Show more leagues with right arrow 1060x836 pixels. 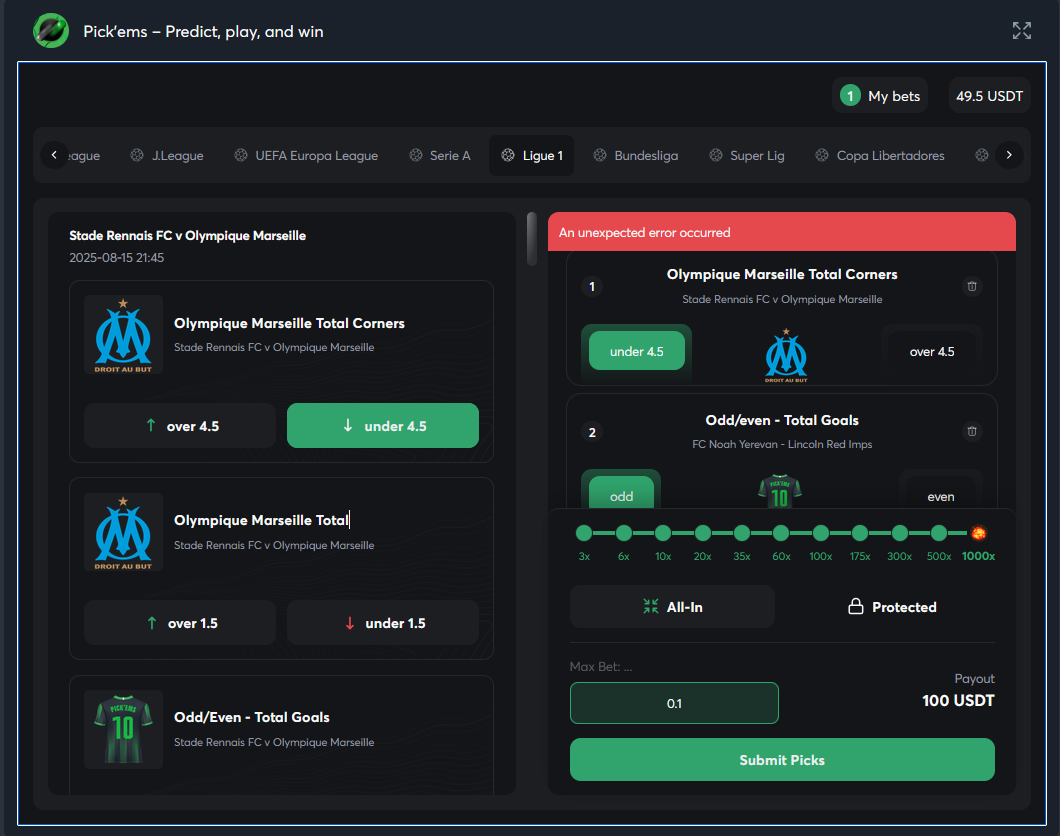(x=1009, y=155)
